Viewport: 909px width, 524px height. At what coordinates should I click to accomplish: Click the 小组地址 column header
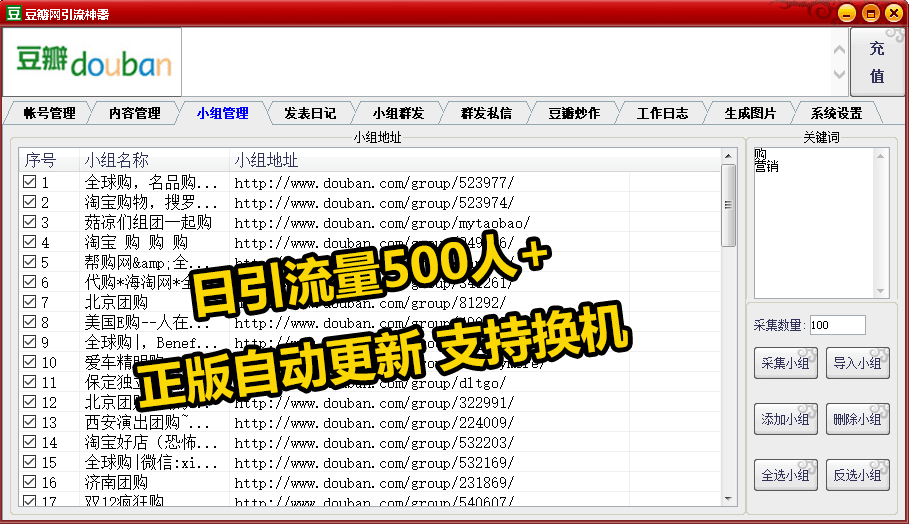(429, 160)
